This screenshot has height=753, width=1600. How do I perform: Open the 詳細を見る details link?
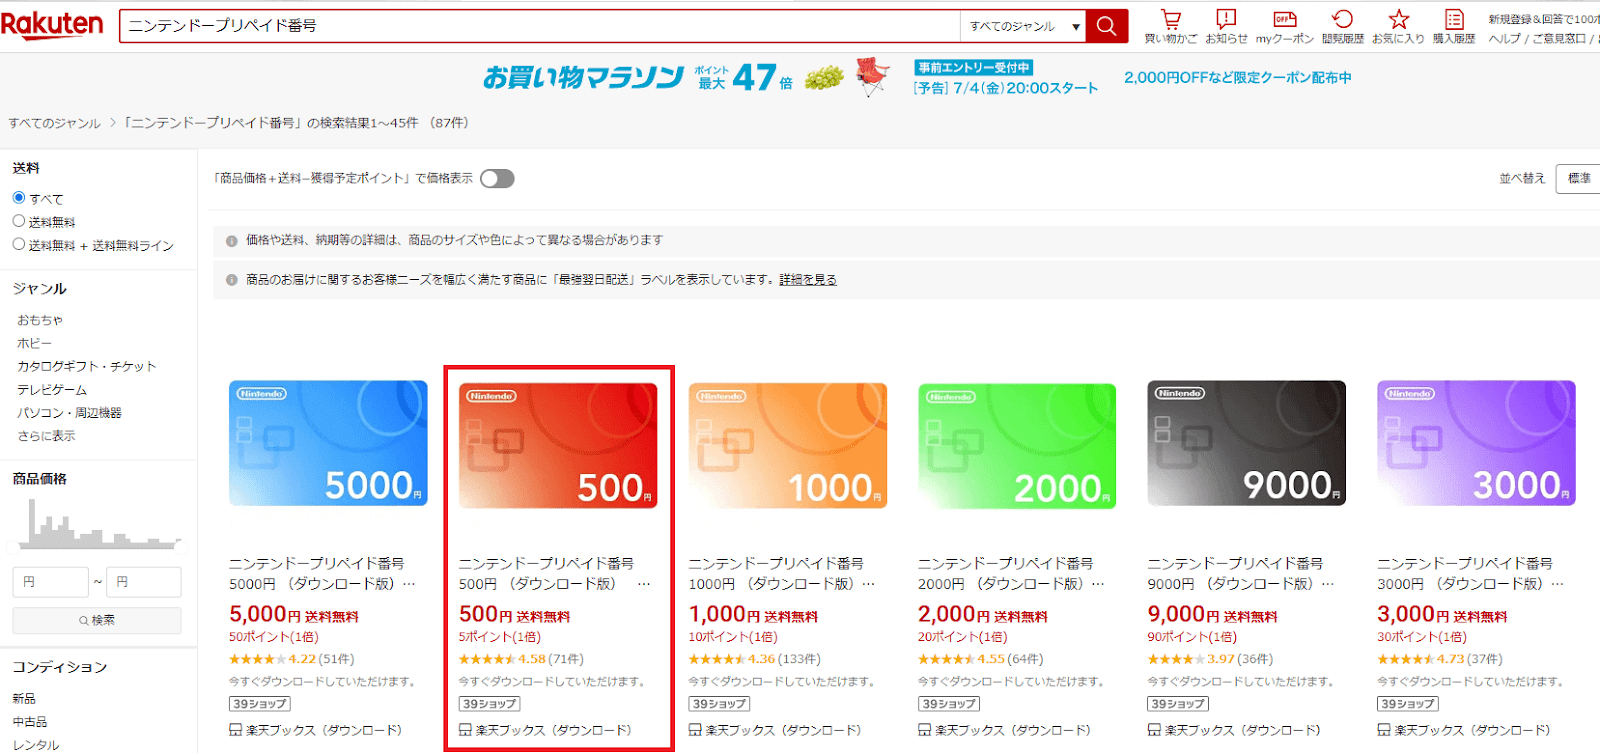tap(808, 280)
